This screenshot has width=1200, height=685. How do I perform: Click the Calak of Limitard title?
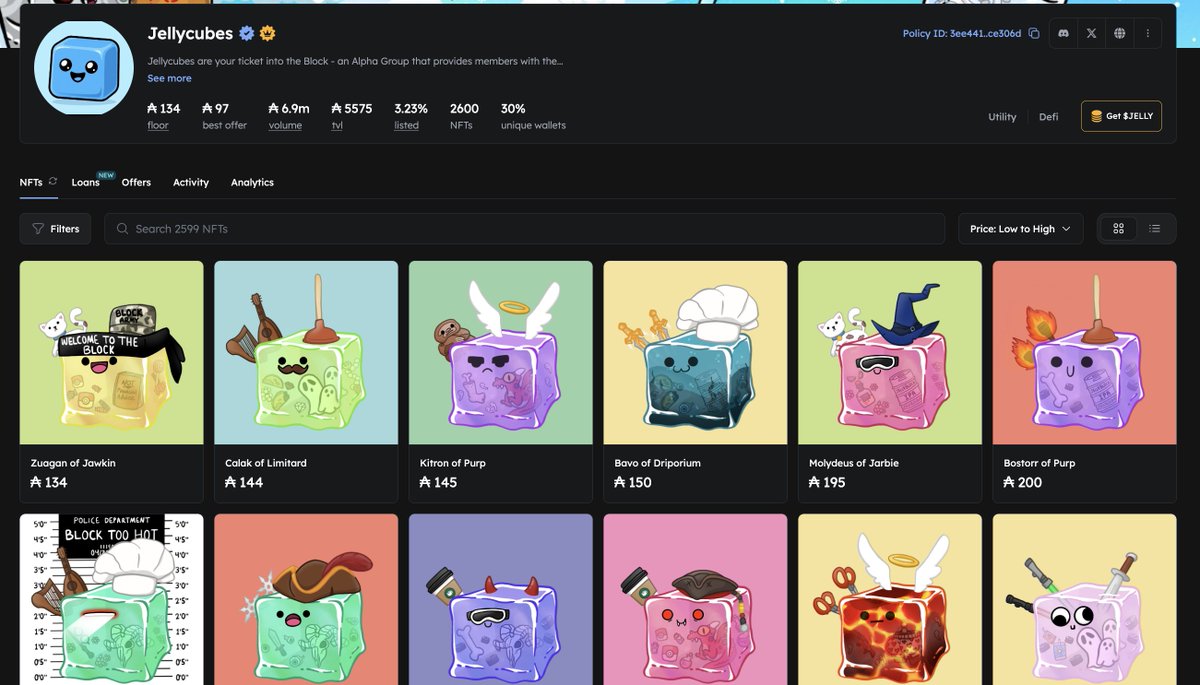tap(266, 463)
